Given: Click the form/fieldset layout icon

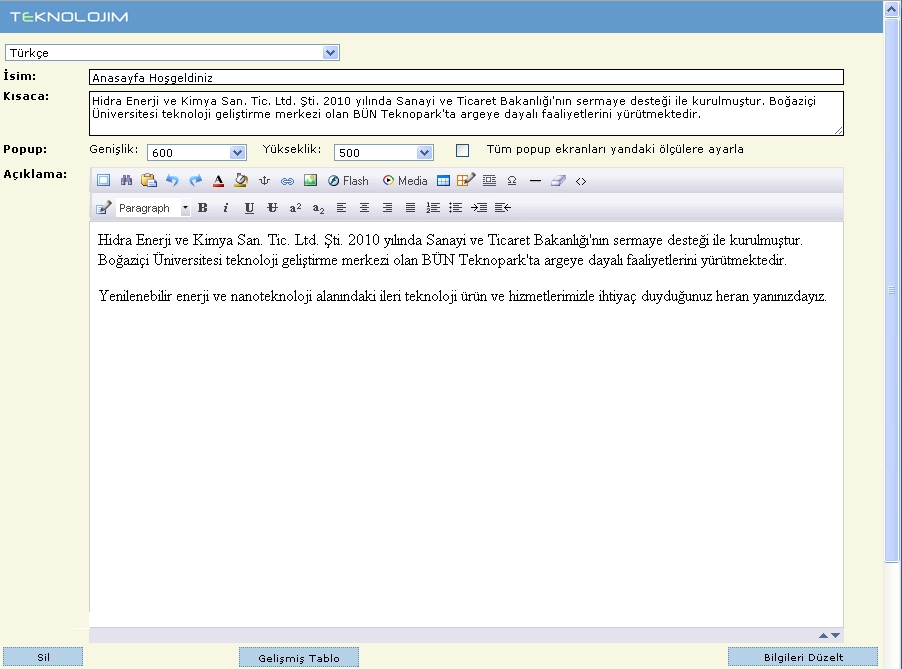Looking at the screenshot, I should [x=490, y=181].
